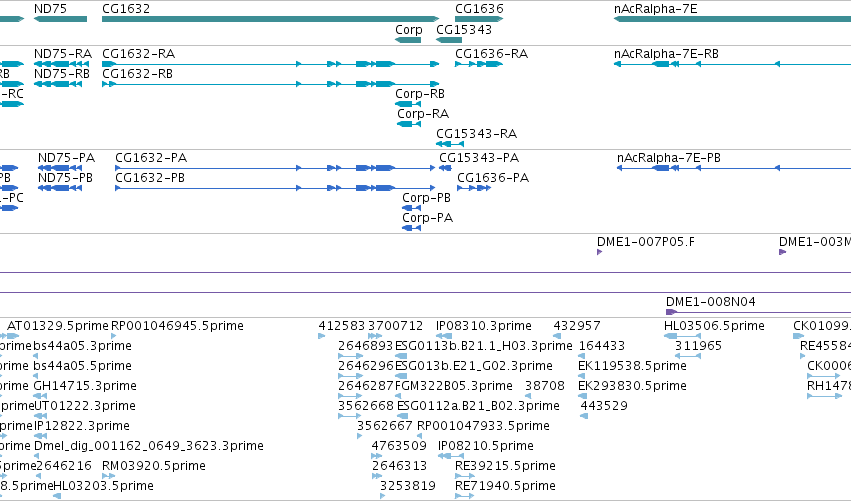Click the 412583 feature label
The height and width of the screenshot is (501, 851).
(x=342, y=326)
